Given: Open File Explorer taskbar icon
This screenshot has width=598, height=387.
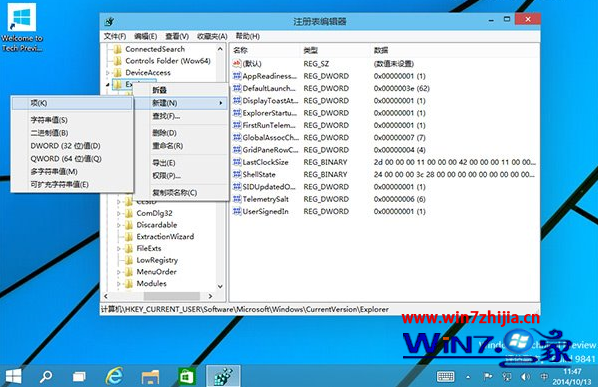Looking at the screenshot, I should pyautogui.click(x=150, y=376).
